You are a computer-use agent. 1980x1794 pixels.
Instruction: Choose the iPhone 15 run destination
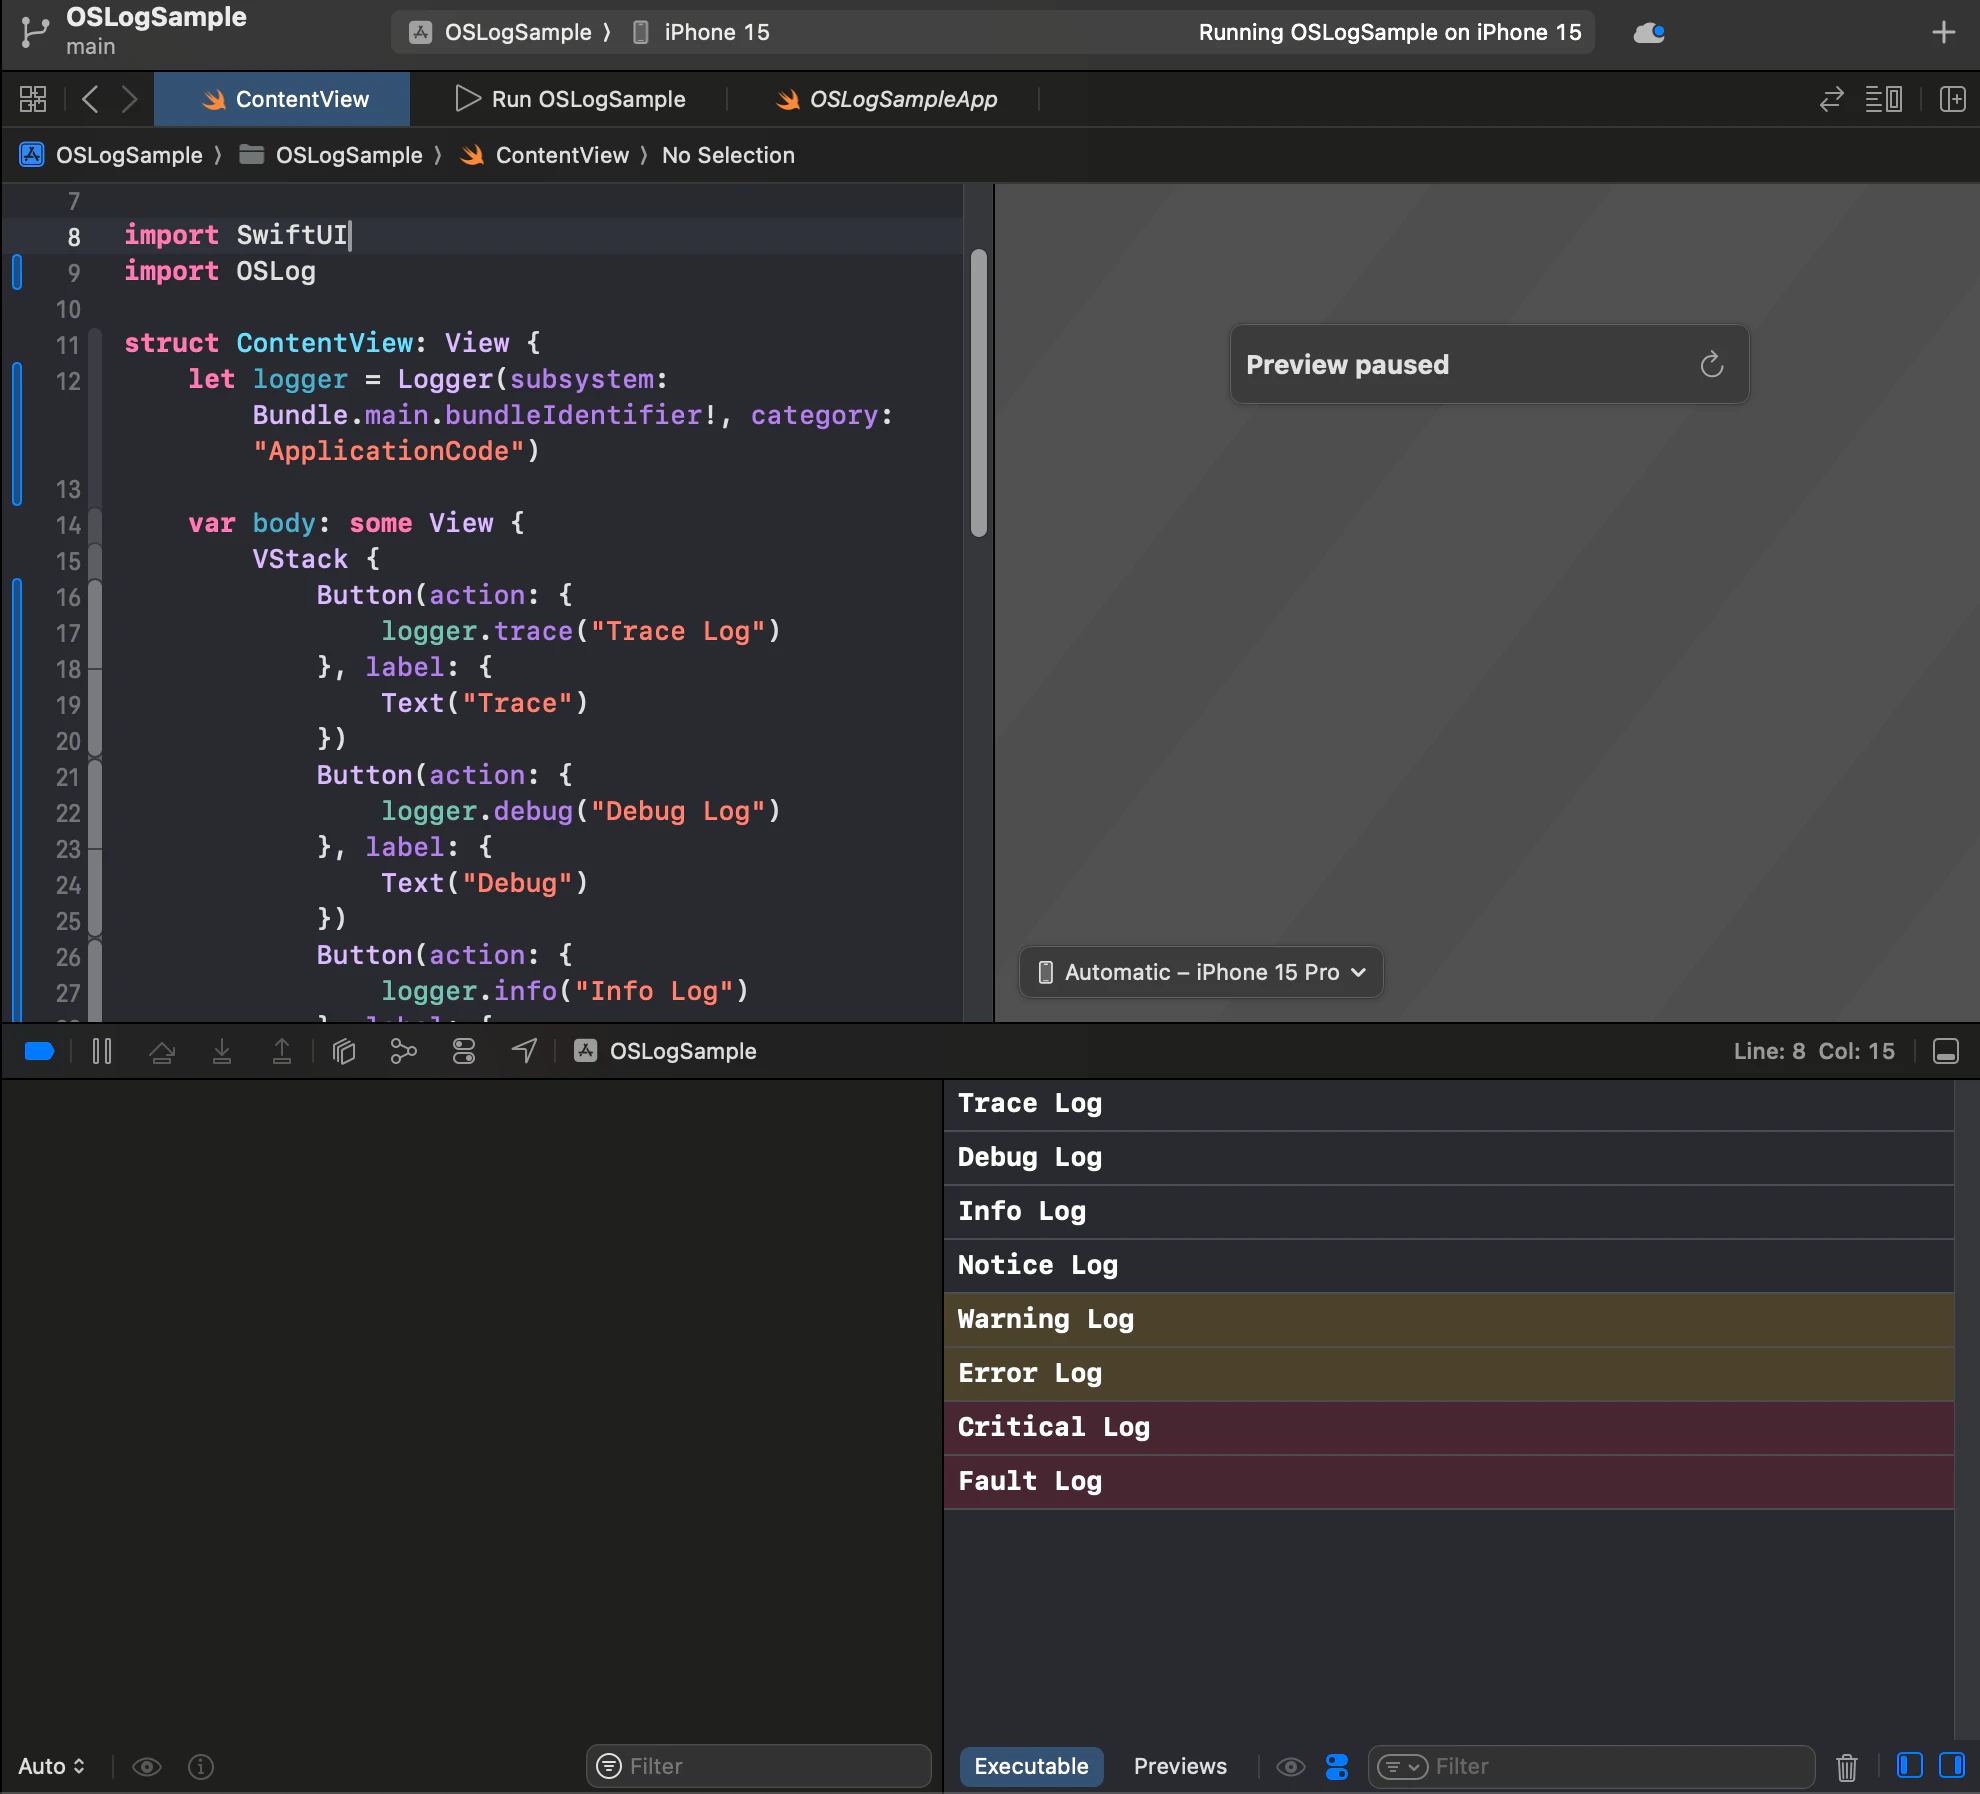701,32
